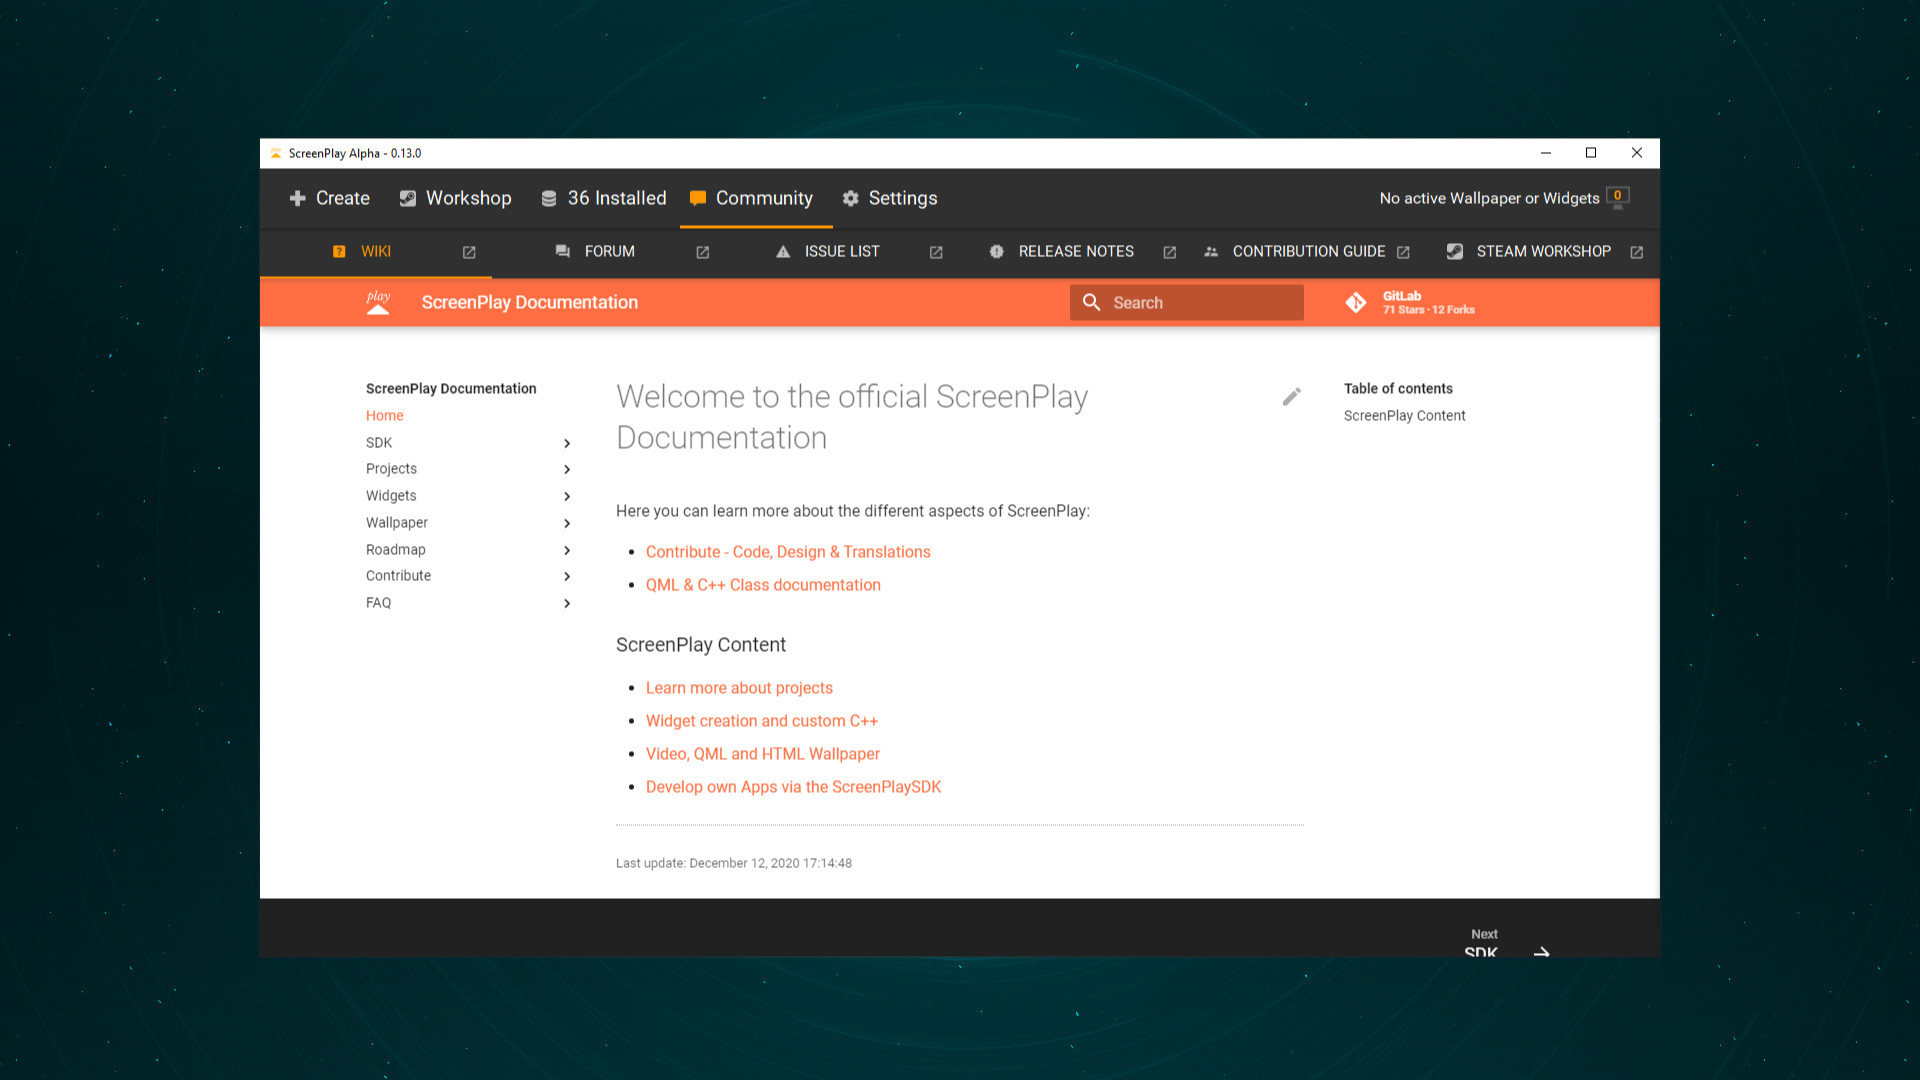1920x1080 pixels.
Task: Switch to the Workshop tab
Action: tap(455, 198)
